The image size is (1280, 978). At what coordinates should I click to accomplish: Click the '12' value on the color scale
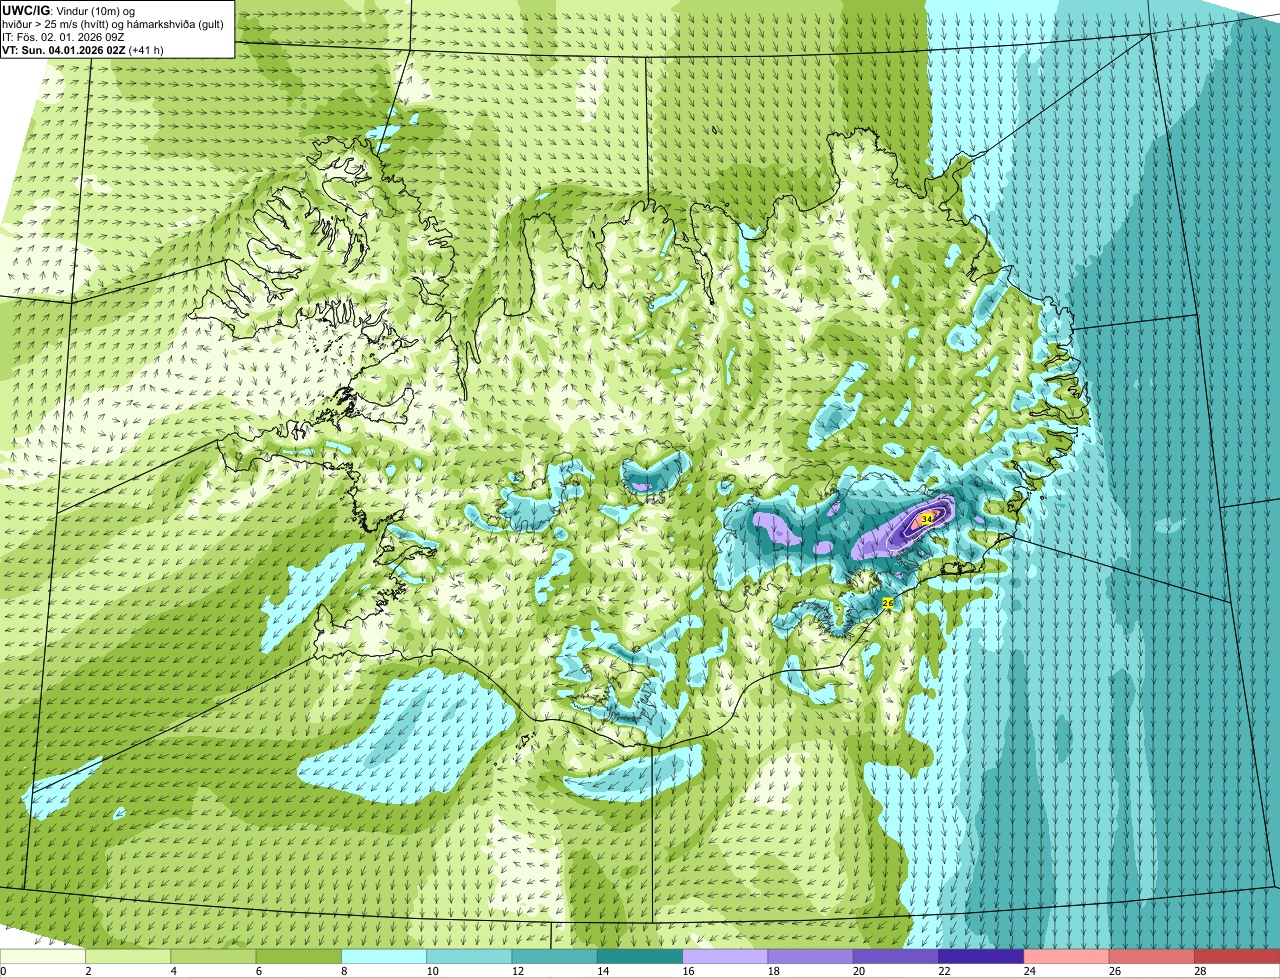pos(517,971)
